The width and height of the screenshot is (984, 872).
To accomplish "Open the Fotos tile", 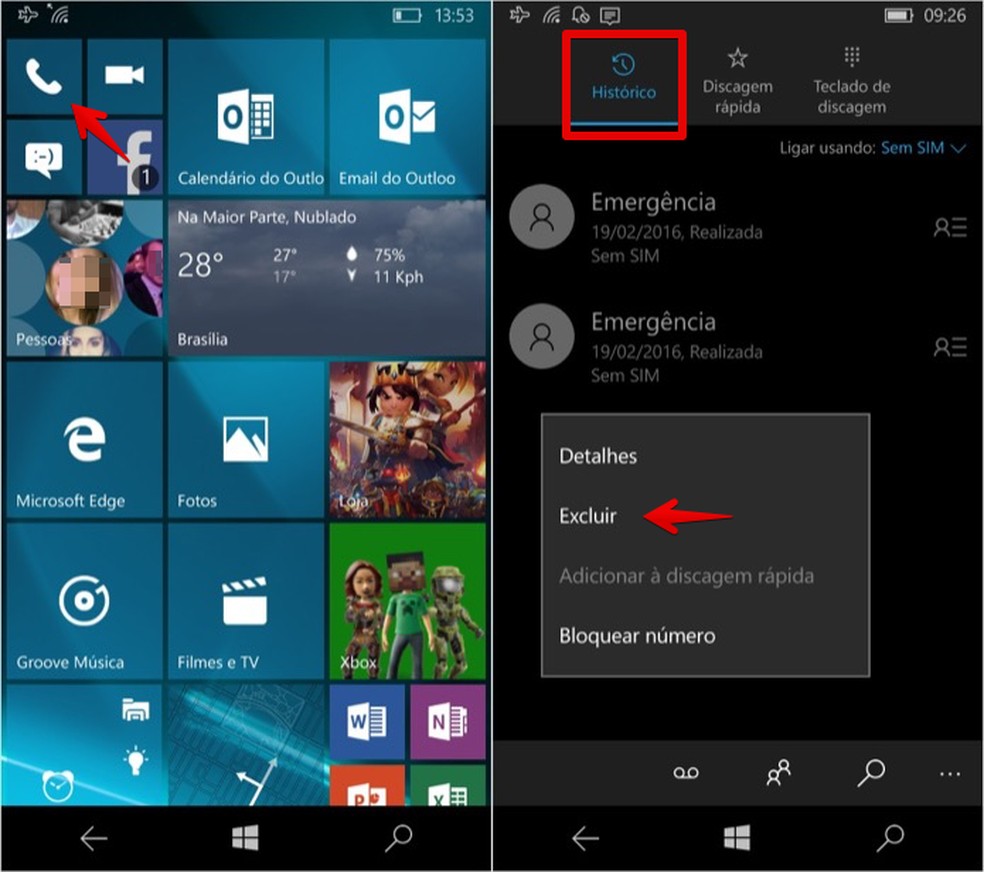I will point(245,440).
